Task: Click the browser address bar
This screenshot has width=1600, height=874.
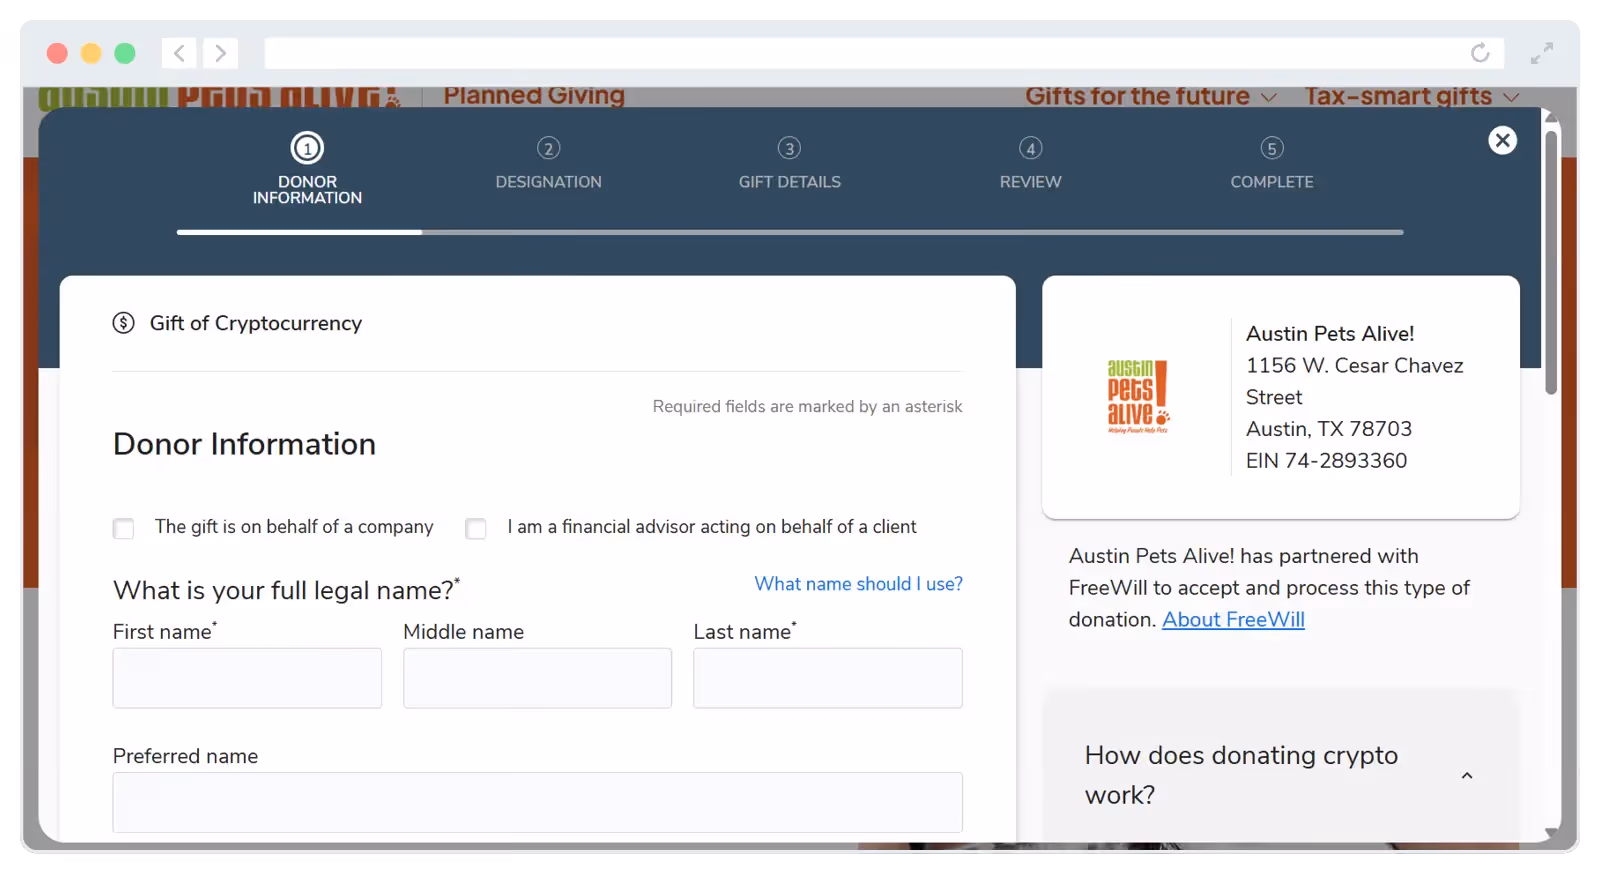Action: click(884, 53)
